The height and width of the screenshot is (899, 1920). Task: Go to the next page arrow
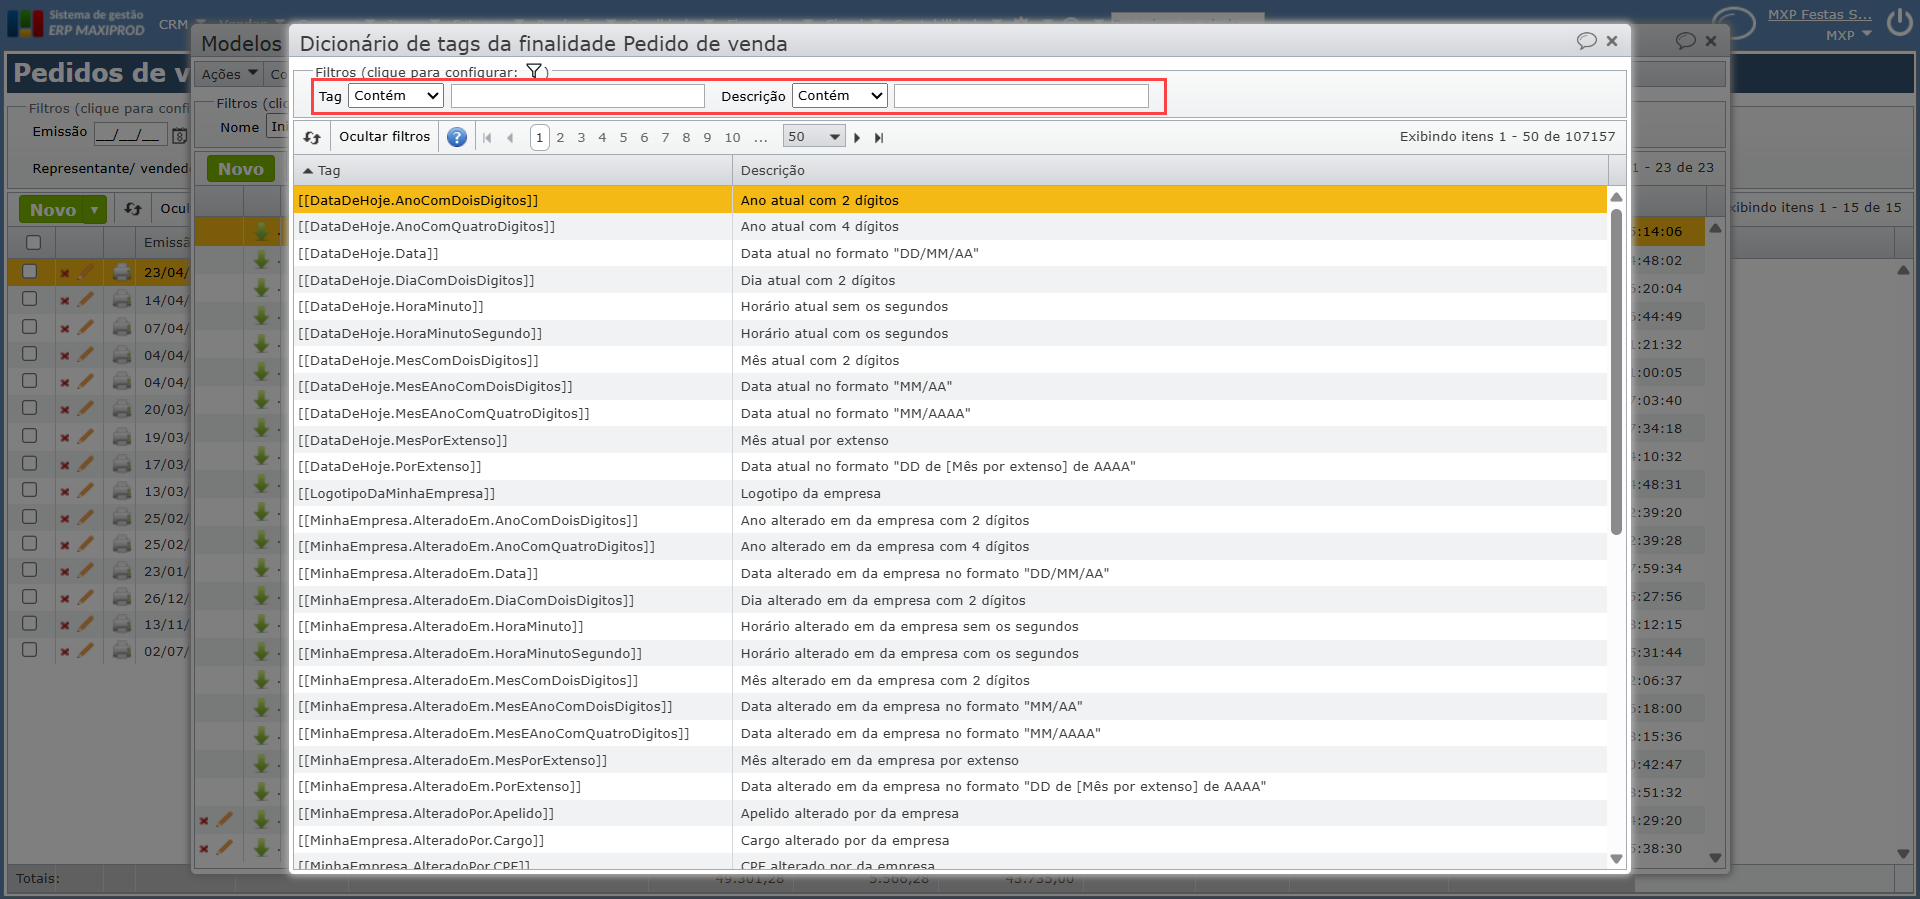click(857, 138)
